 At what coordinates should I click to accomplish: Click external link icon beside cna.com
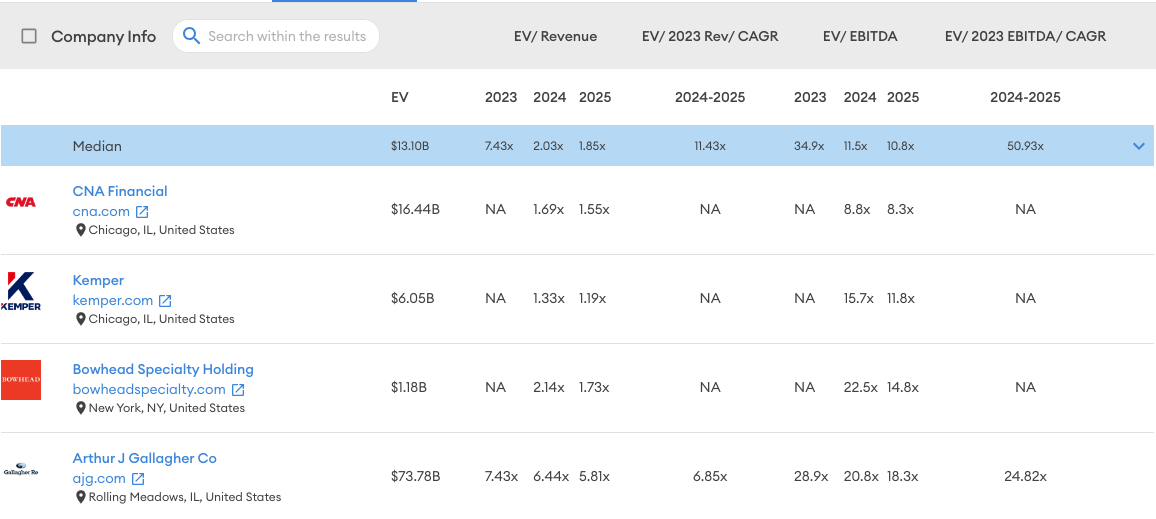coord(142,212)
